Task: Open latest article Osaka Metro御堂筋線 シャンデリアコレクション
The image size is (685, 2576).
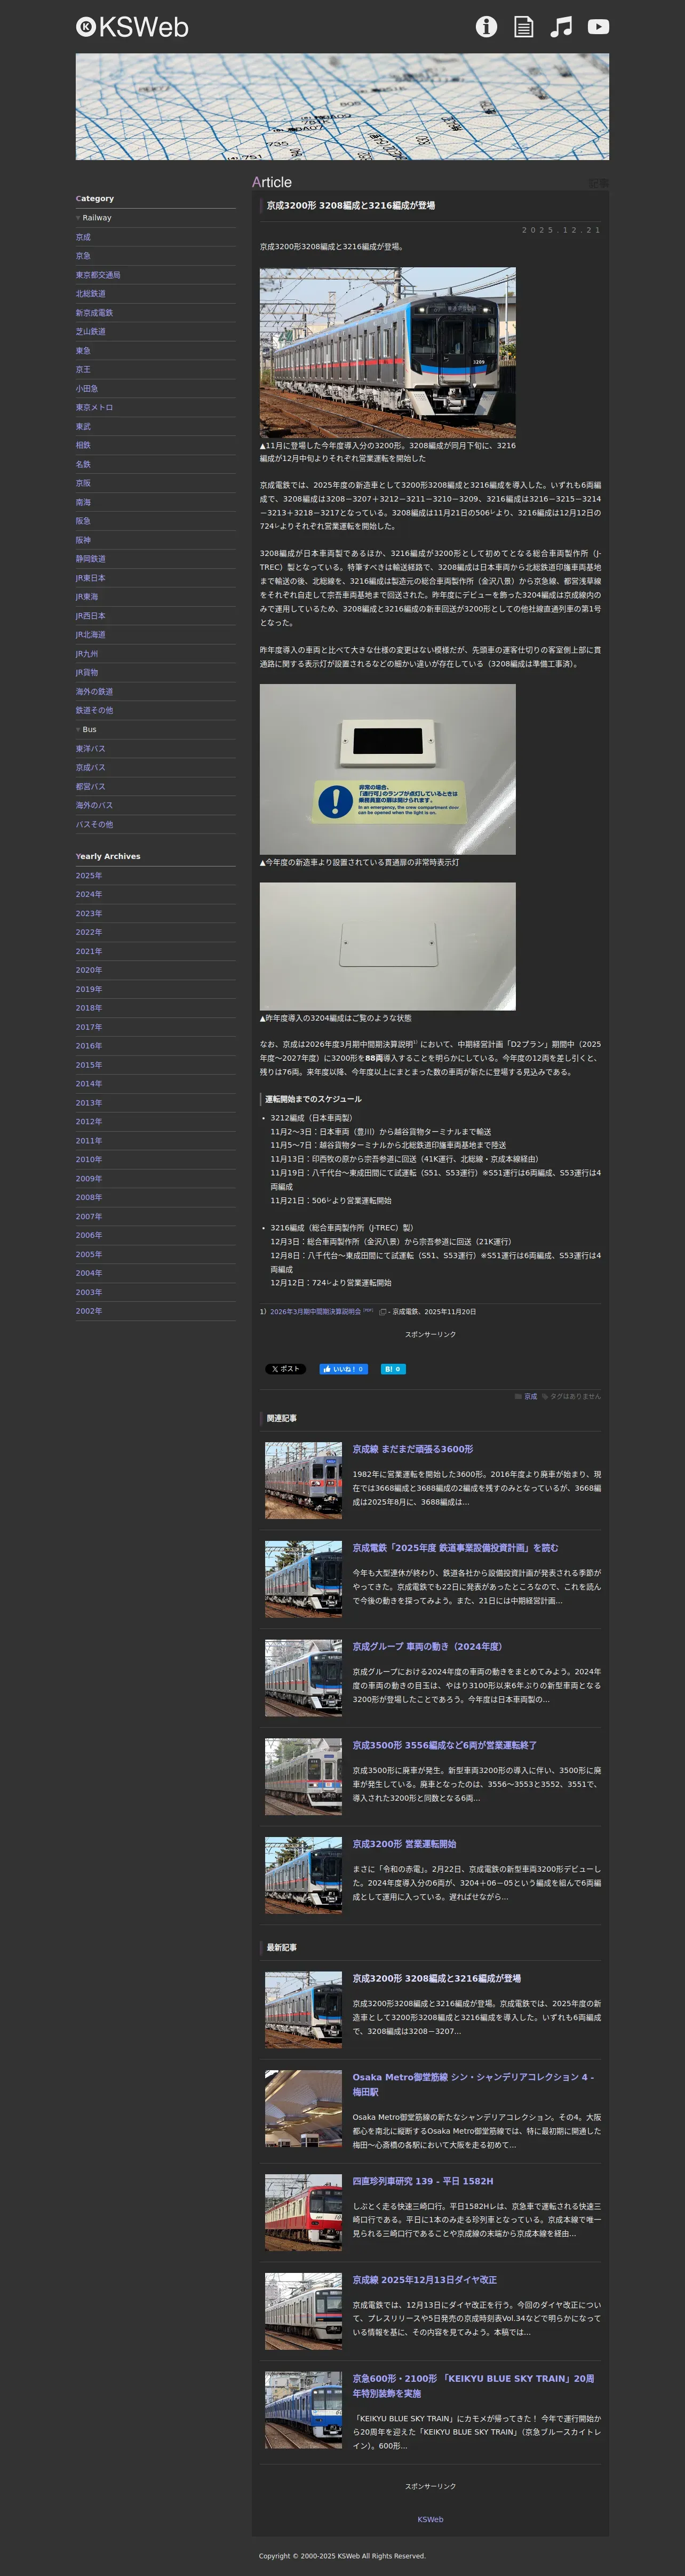Action: tap(473, 2084)
